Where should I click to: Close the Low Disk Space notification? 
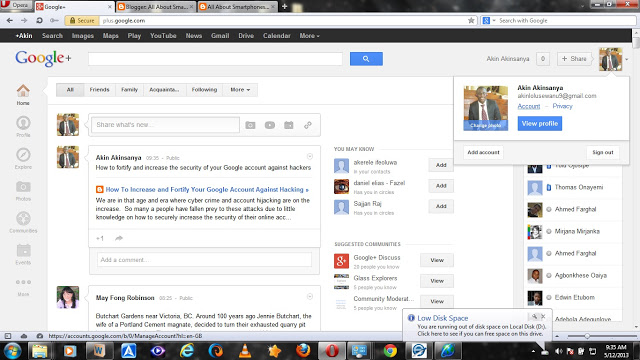click(543, 316)
